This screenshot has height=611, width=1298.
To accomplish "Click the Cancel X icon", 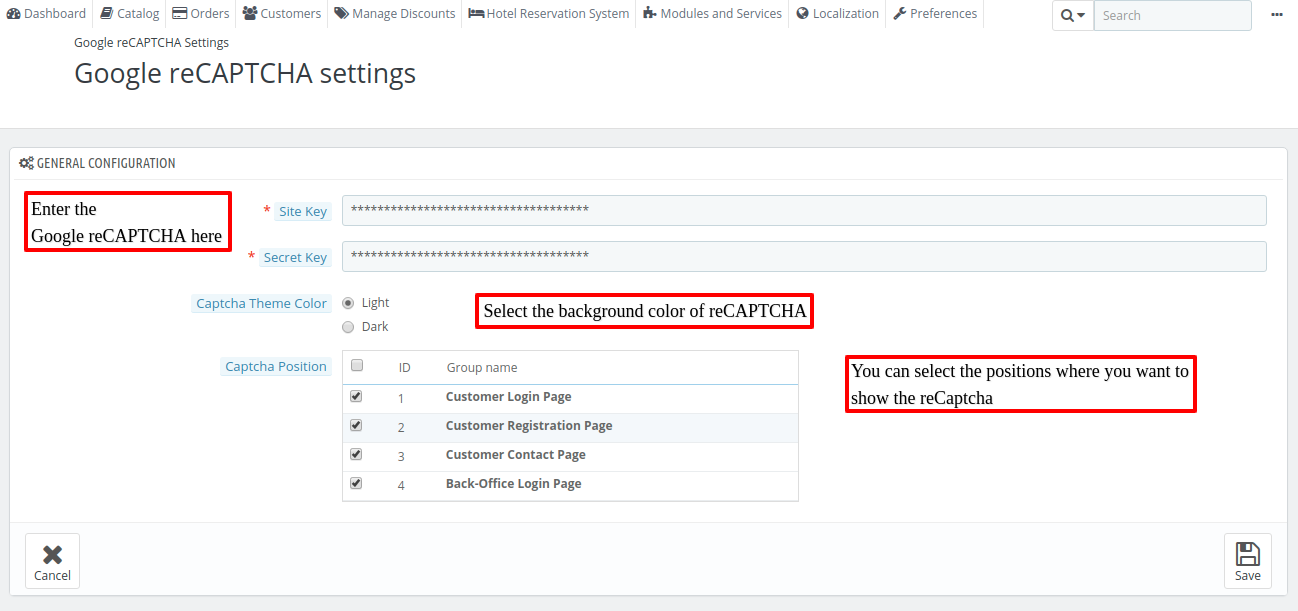I will [52, 555].
